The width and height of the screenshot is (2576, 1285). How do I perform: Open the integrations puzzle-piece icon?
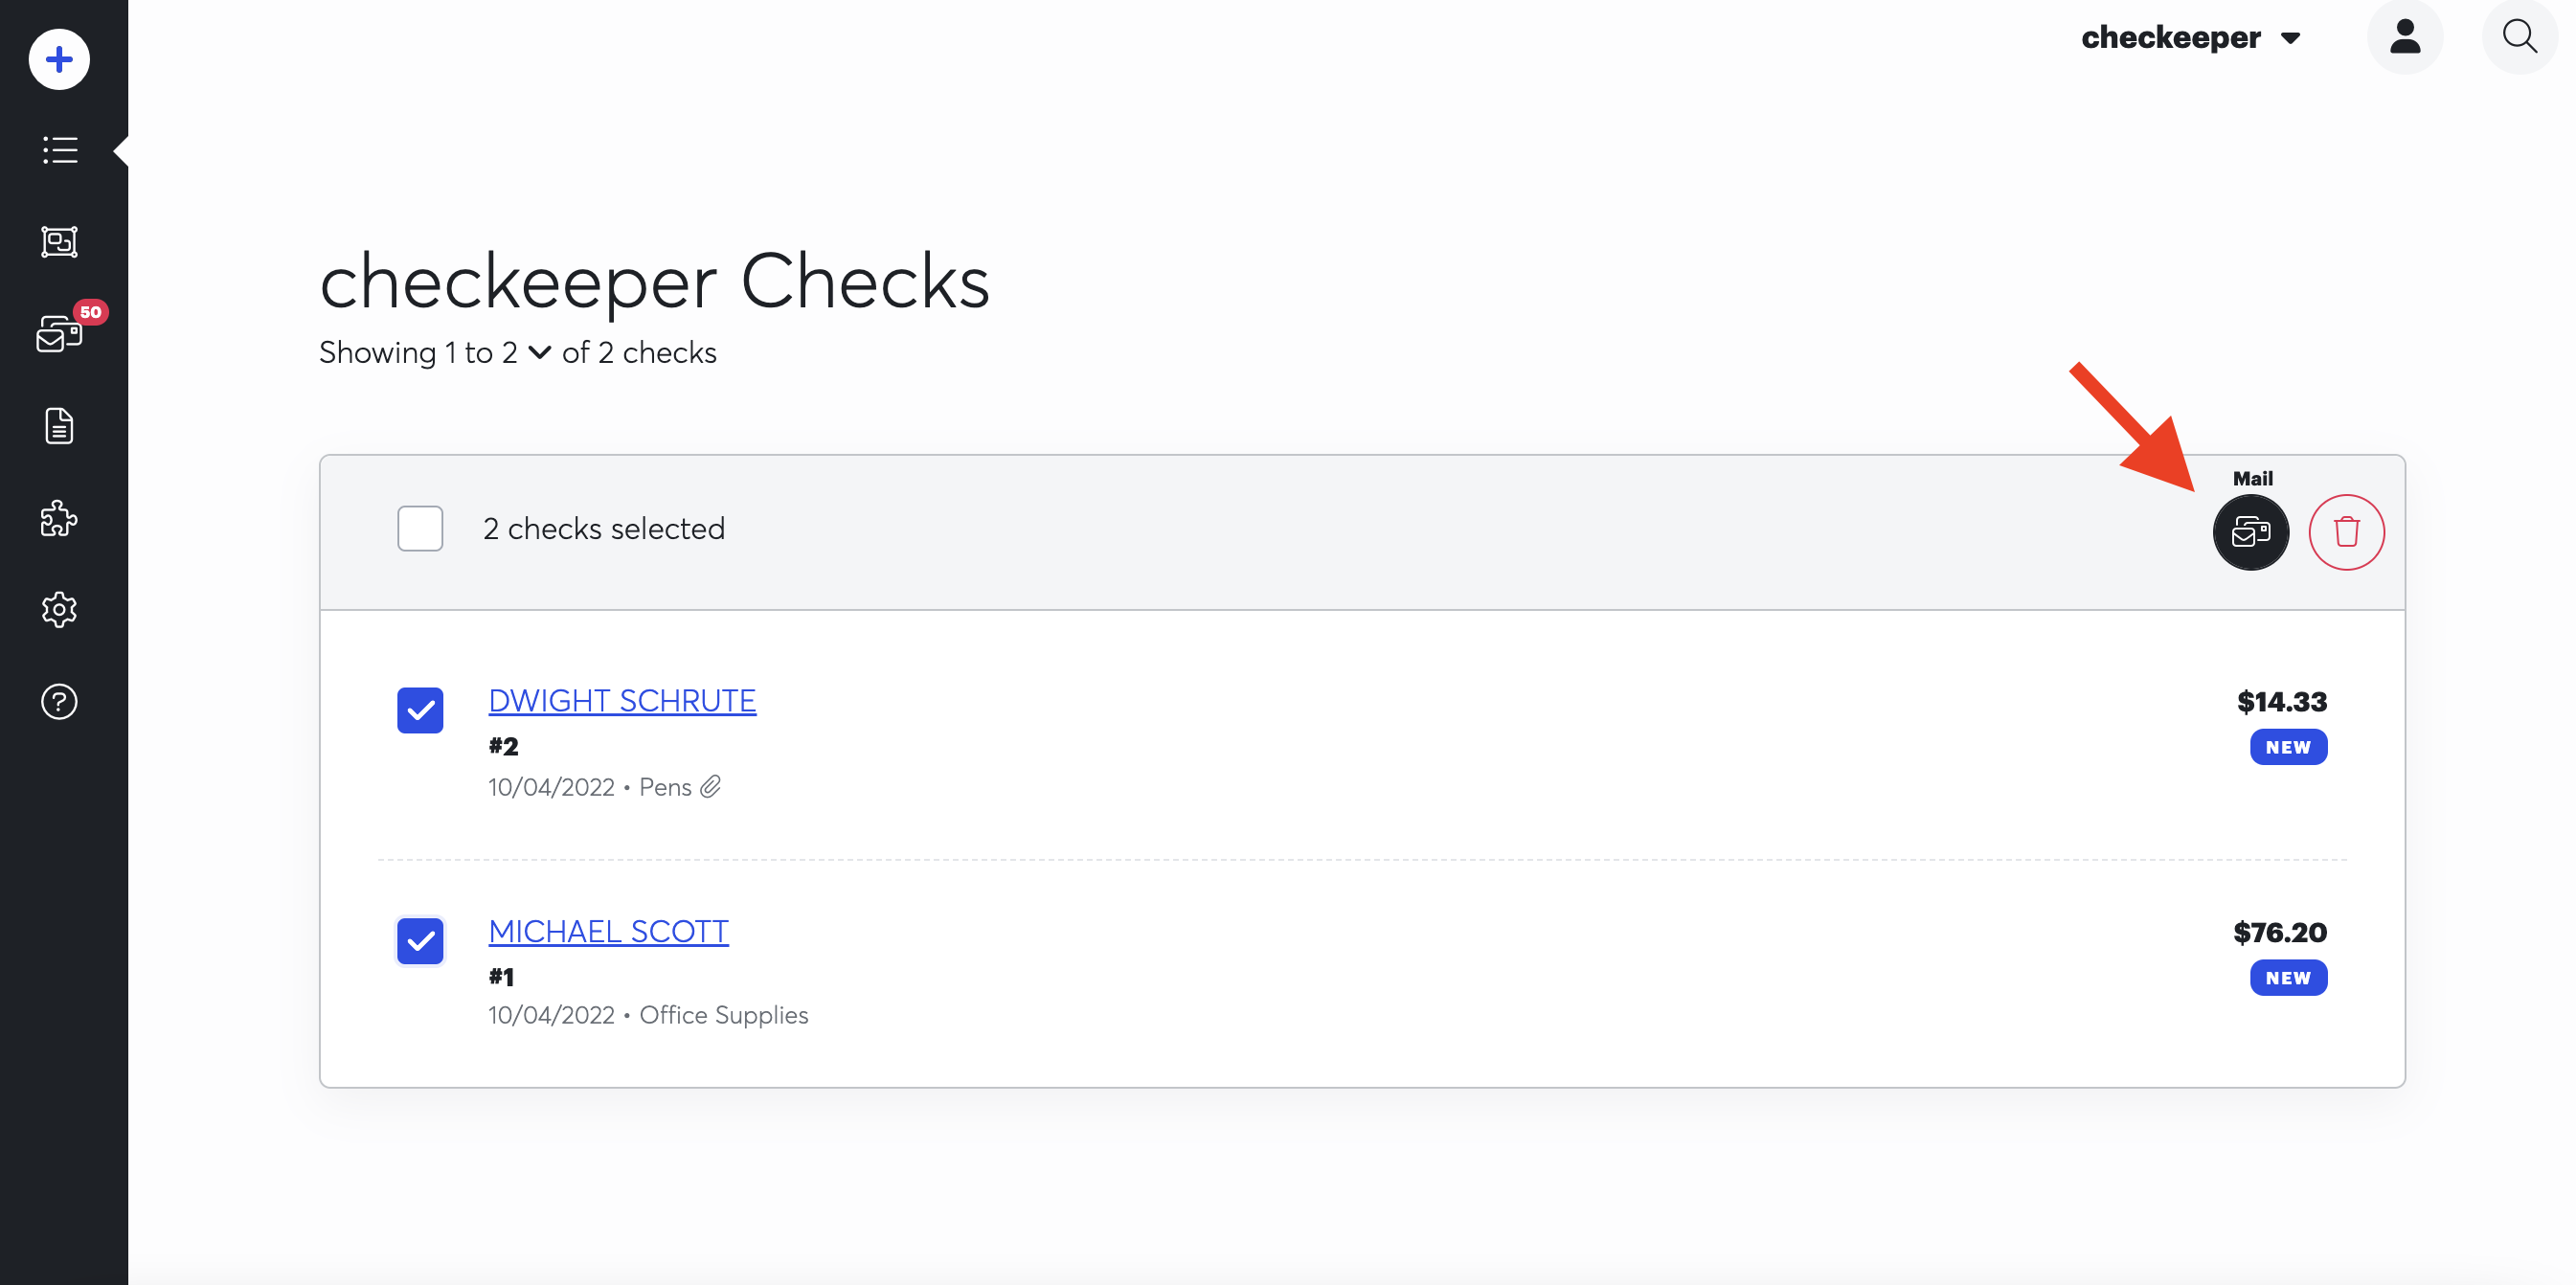59,519
